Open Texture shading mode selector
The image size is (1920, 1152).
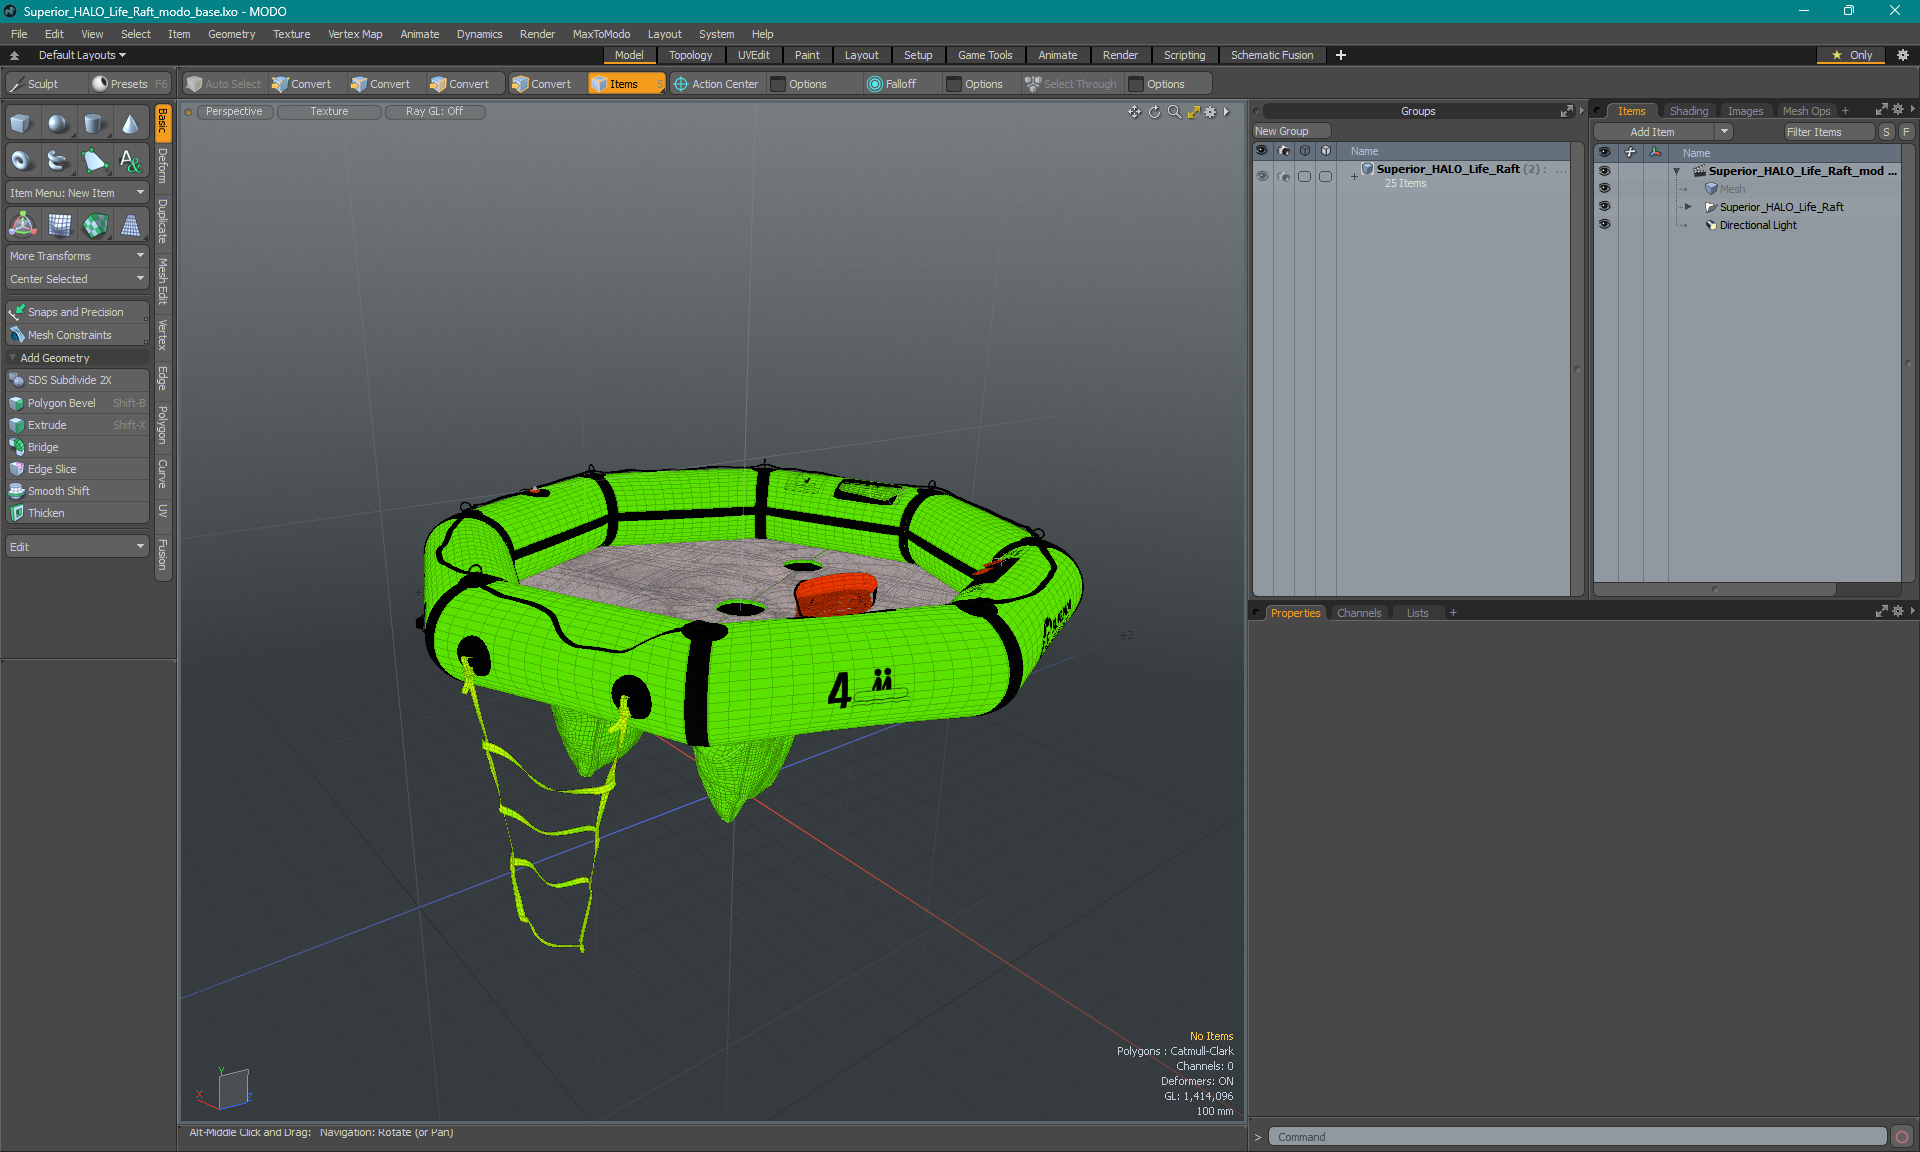point(329,111)
